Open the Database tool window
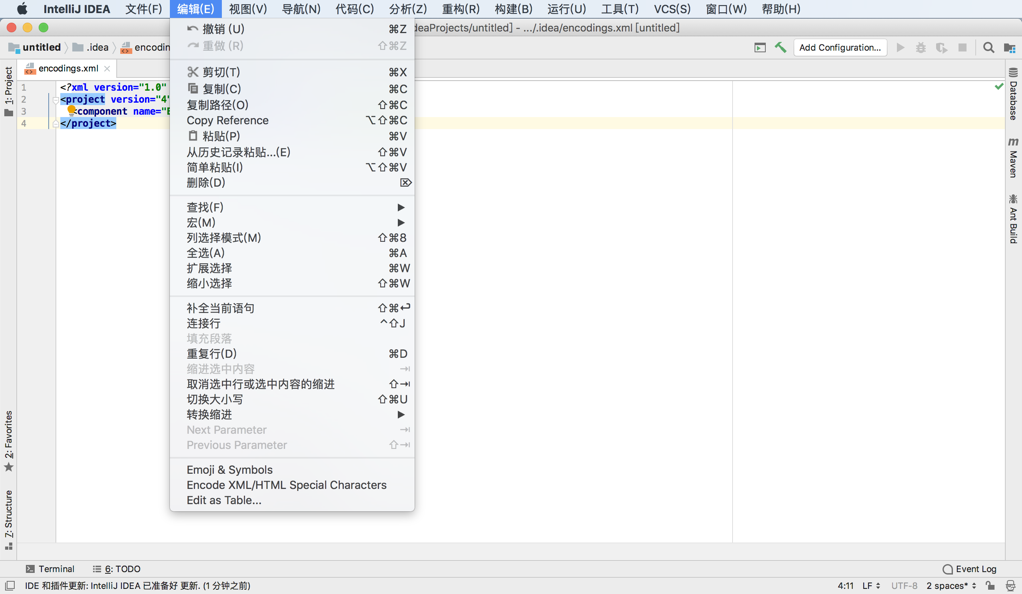This screenshot has width=1022, height=594. (1014, 95)
